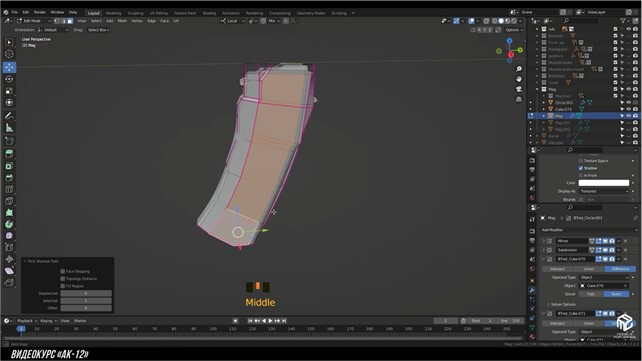
Task: Switch to vertex select mode
Action: [x=57, y=21]
